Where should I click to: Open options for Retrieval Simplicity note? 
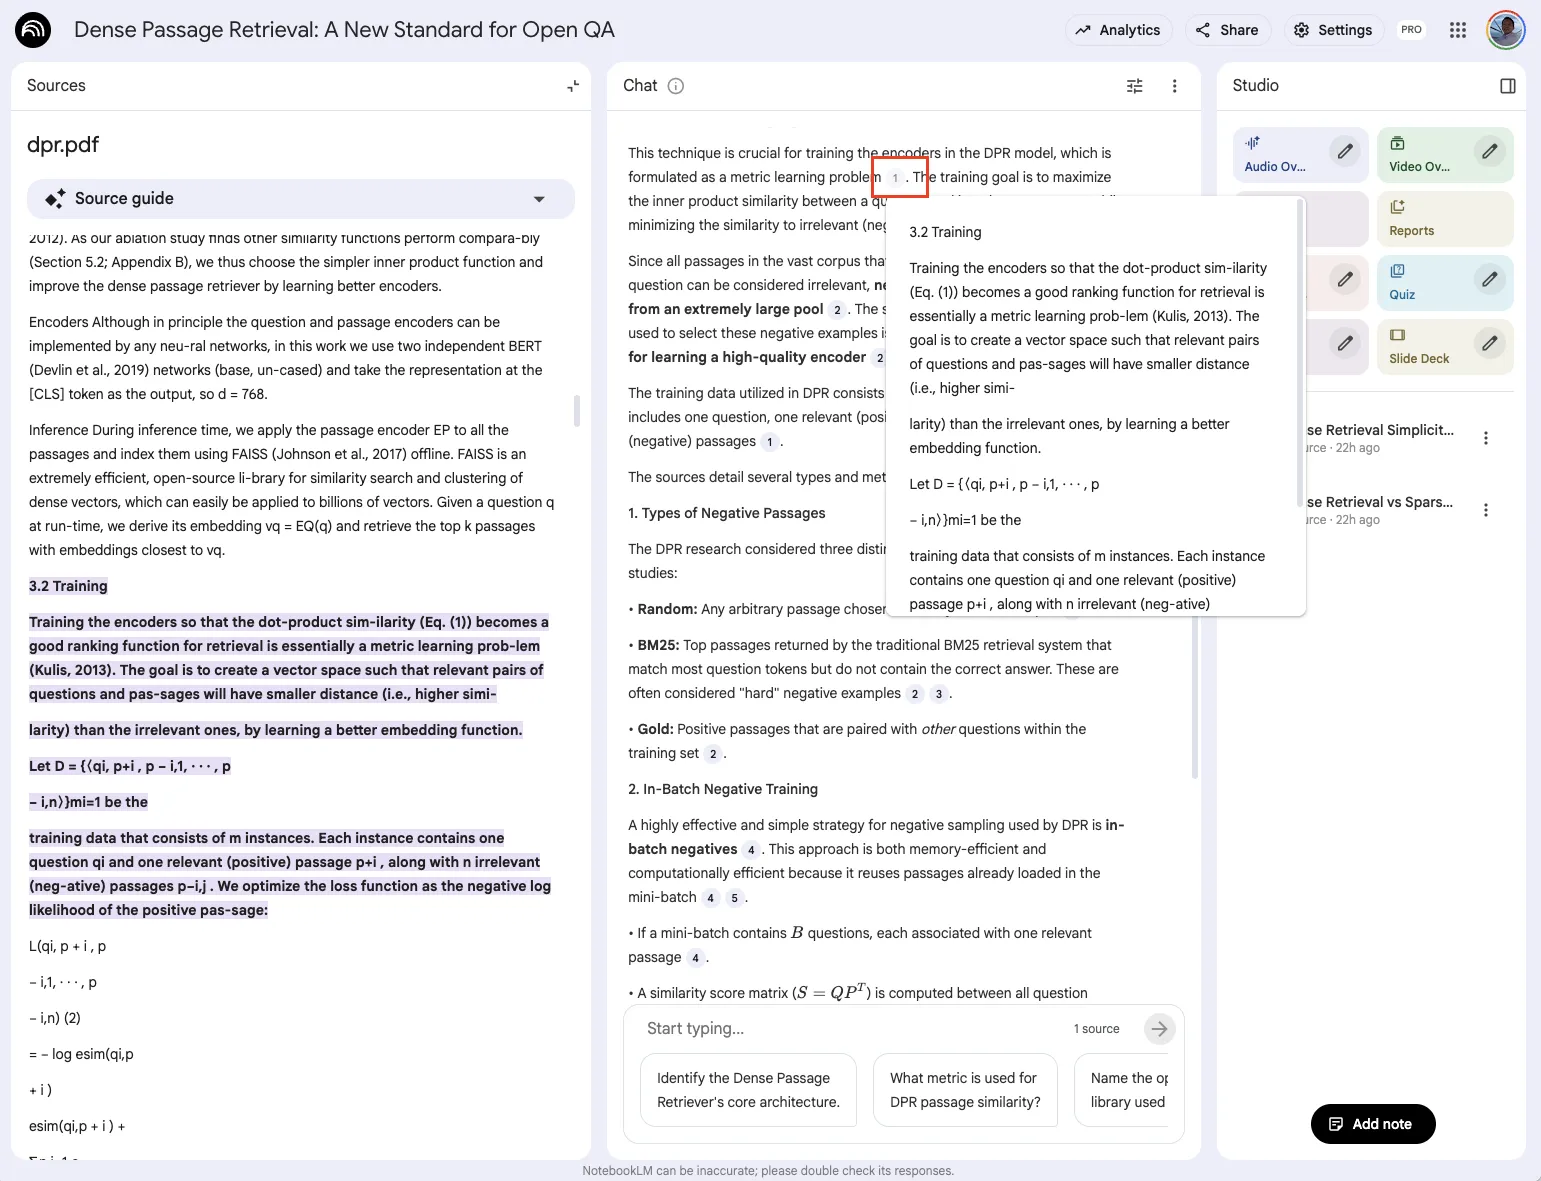click(1486, 438)
